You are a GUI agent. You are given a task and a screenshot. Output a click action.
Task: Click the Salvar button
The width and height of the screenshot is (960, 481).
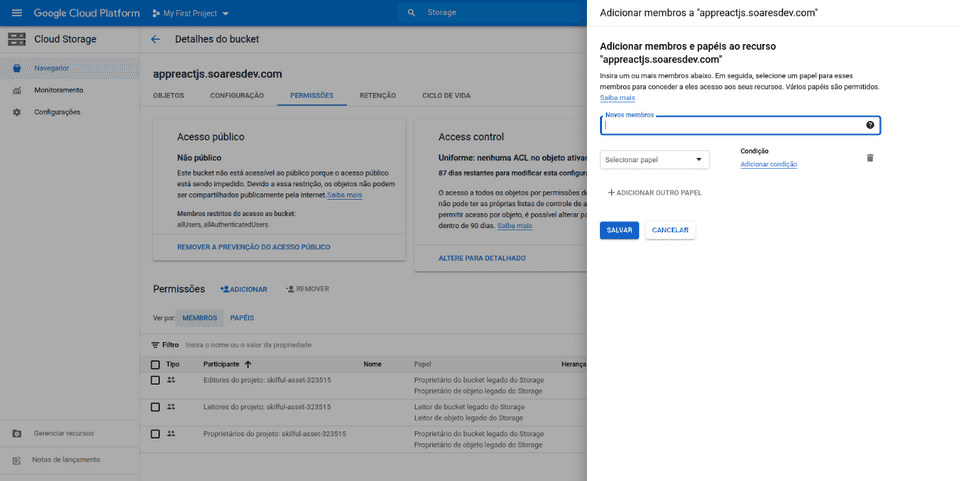click(619, 230)
